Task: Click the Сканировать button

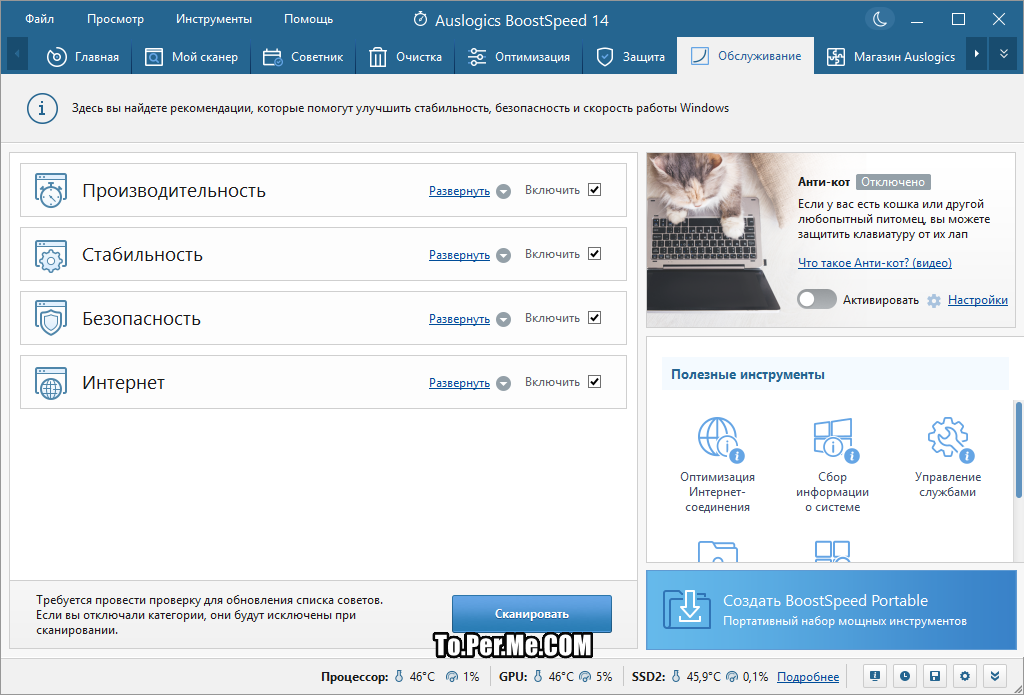Action: click(x=532, y=614)
